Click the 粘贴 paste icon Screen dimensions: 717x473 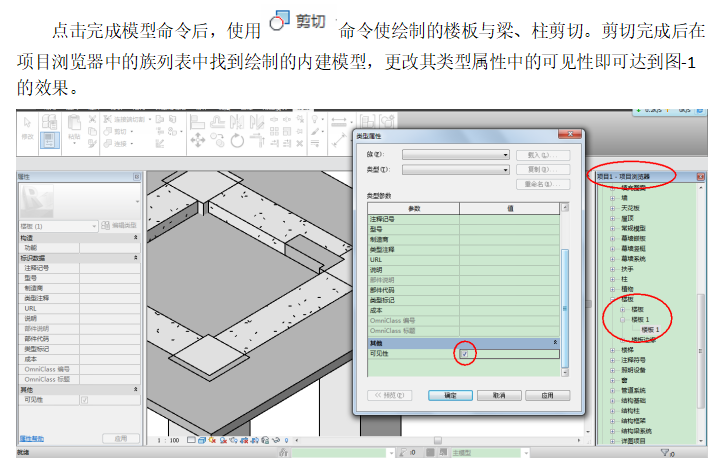pyautogui.click(x=74, y=123)
